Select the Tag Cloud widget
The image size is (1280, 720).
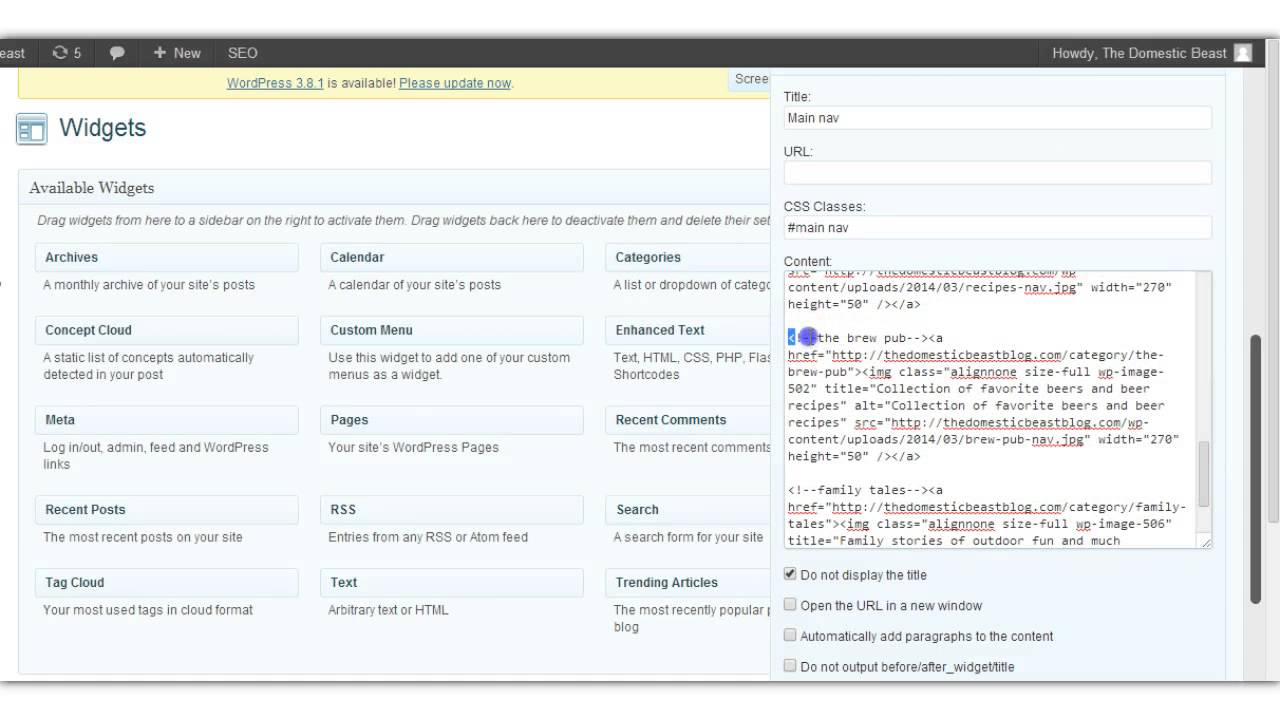[167, 582]
